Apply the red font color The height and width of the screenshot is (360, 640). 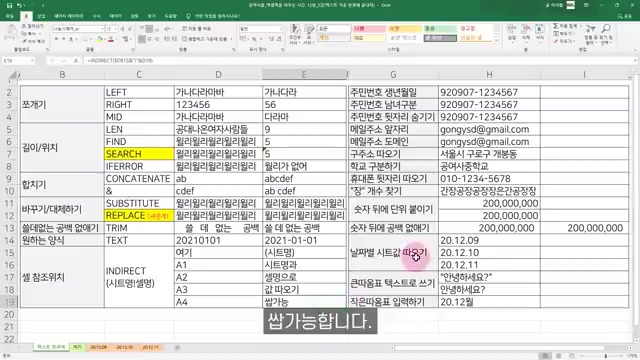coord(111,39)
